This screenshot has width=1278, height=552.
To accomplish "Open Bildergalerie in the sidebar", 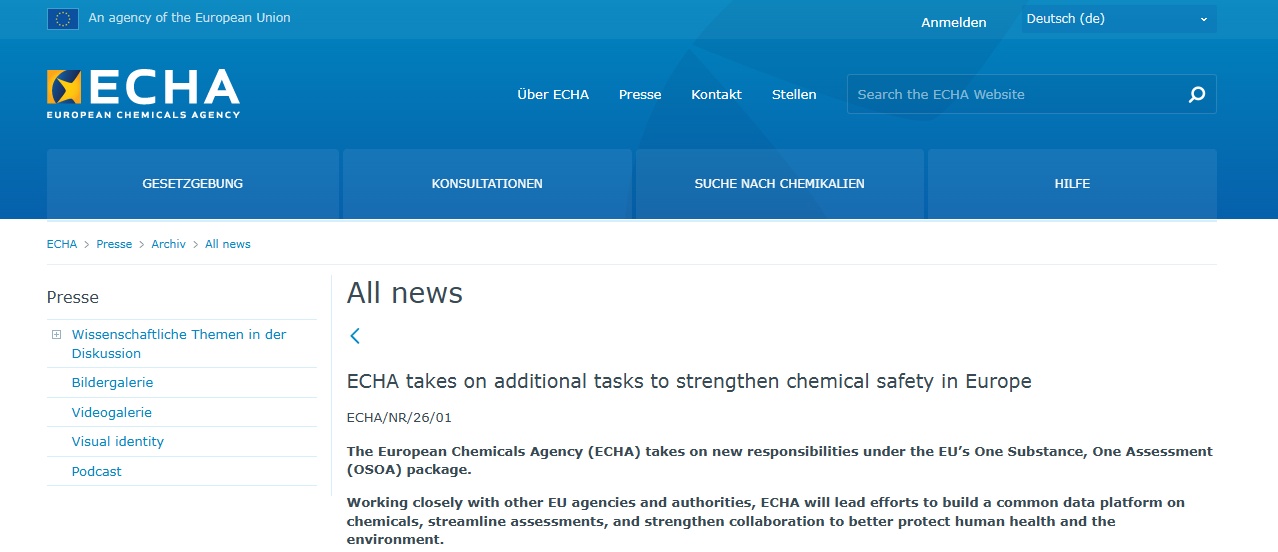I will [112, 383].
